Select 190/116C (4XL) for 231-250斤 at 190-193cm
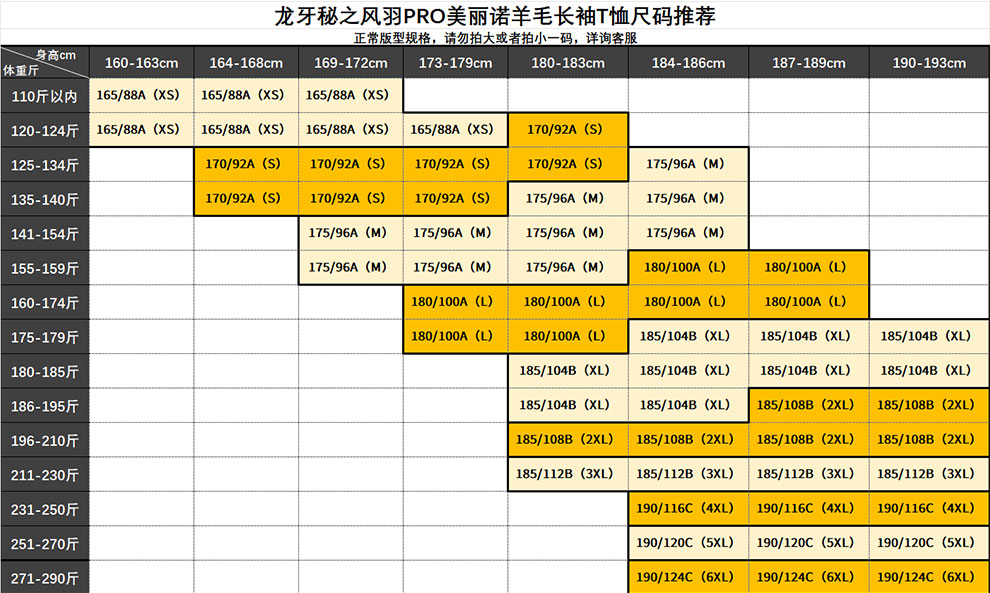This screenshot has height=593, width=990. click(929, 508)
